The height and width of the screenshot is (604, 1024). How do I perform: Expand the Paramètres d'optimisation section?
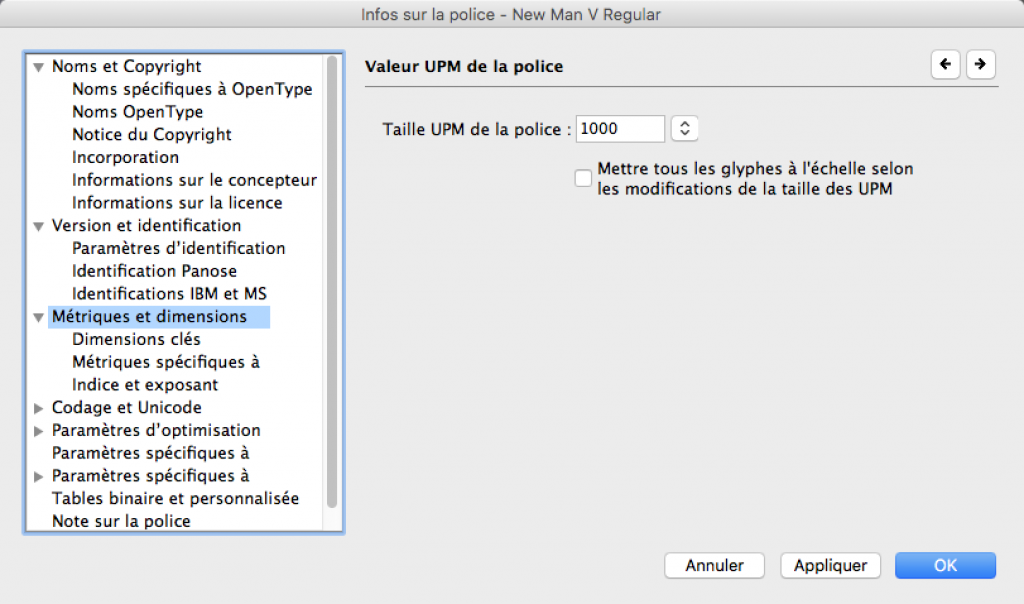coord(39,431)
